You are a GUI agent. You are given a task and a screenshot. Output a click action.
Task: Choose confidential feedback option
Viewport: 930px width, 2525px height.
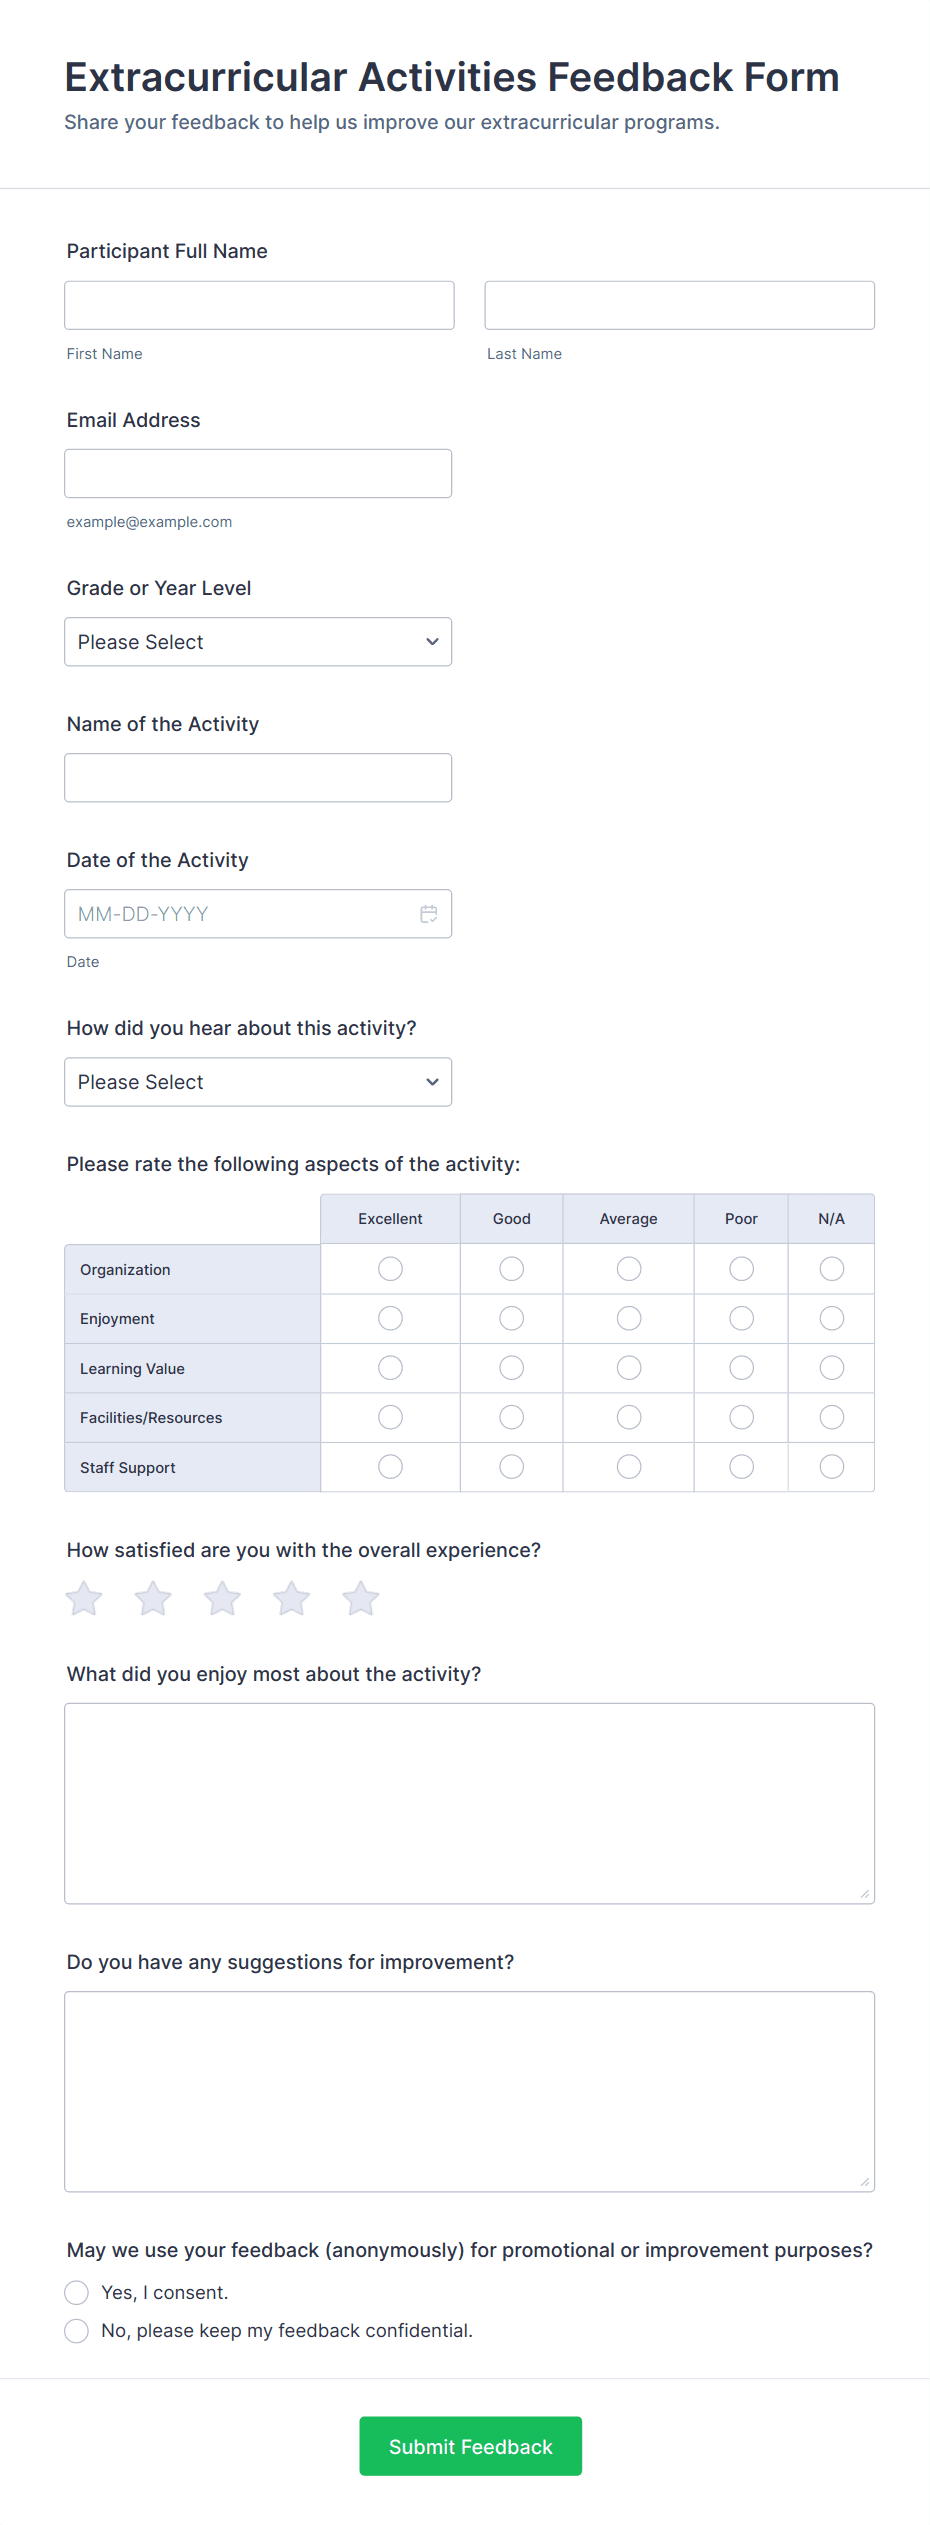[x=77, y=2330]
